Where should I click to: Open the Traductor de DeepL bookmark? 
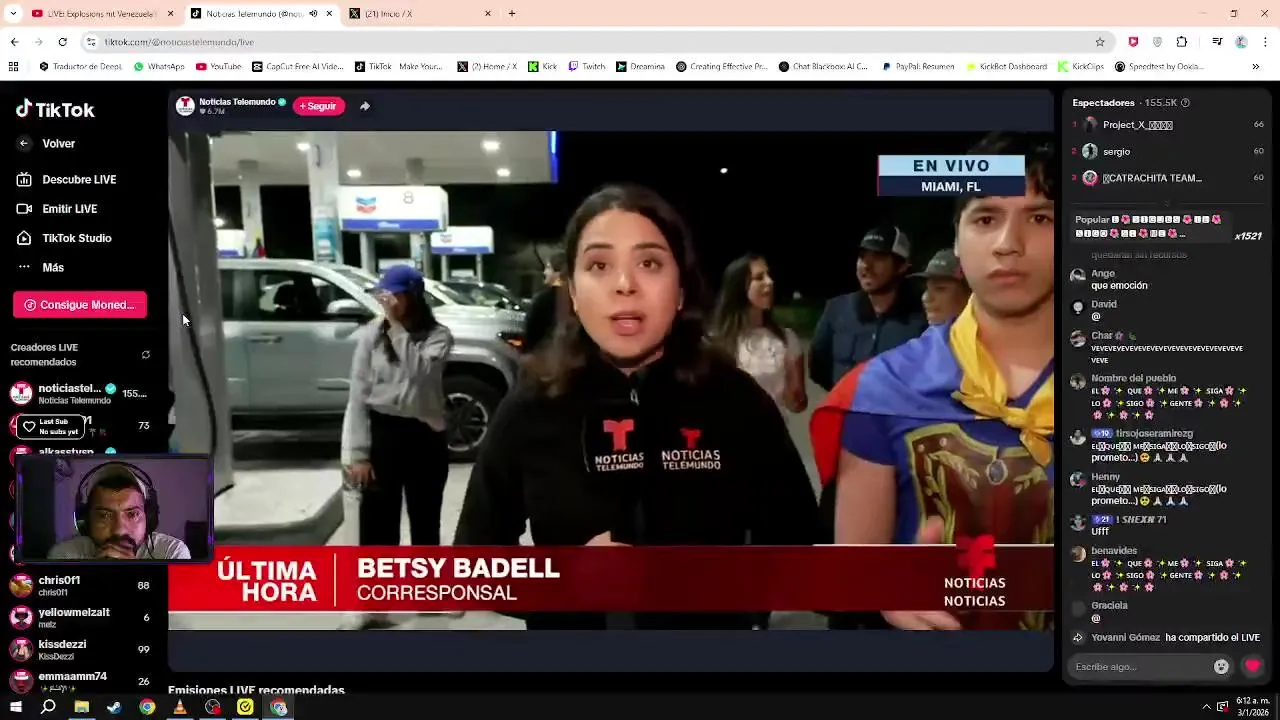[x=80, y=67]
